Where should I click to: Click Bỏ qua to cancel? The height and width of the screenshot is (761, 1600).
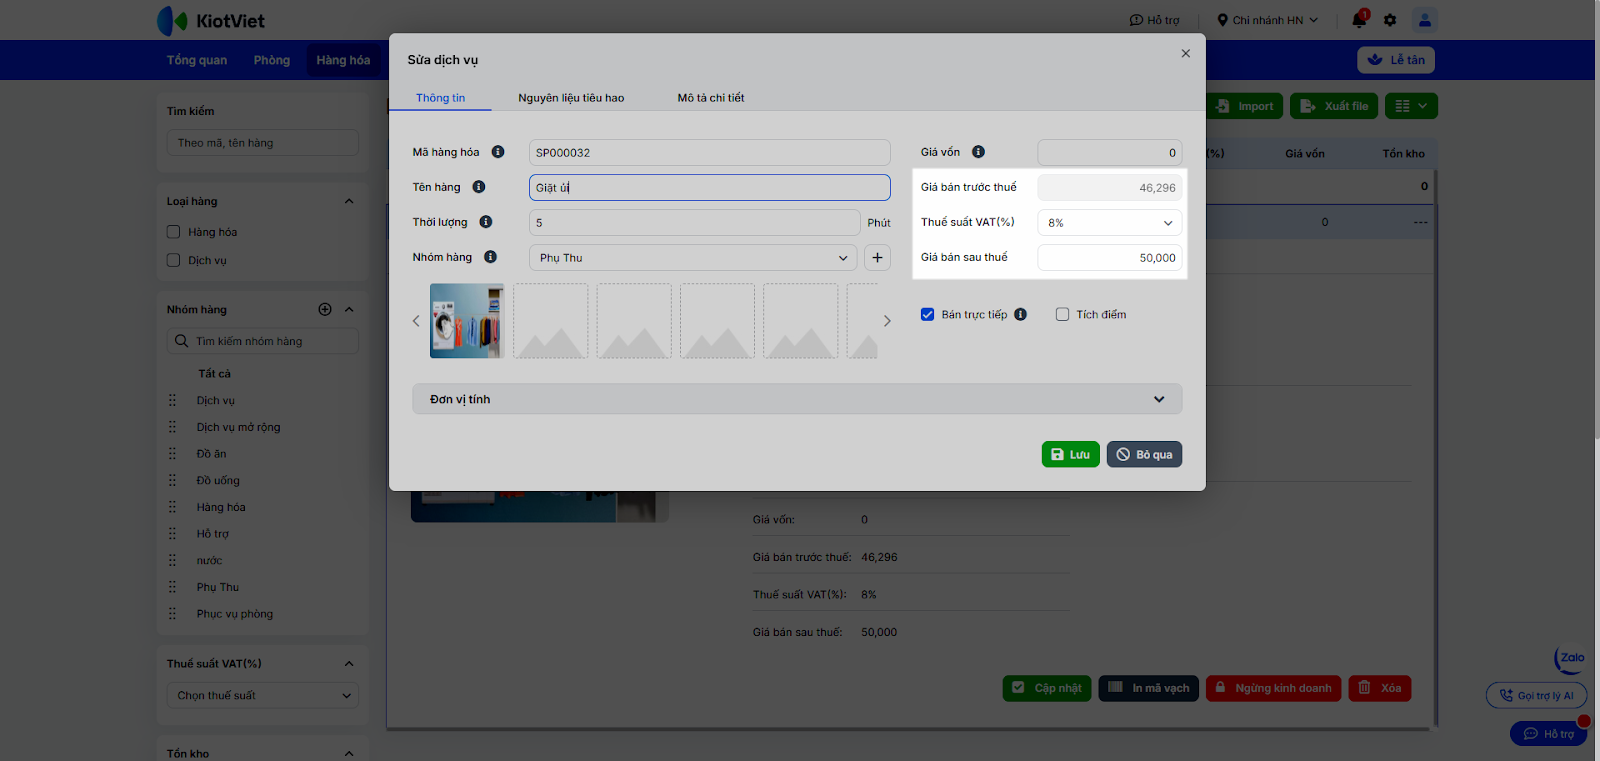(1144, 454)
